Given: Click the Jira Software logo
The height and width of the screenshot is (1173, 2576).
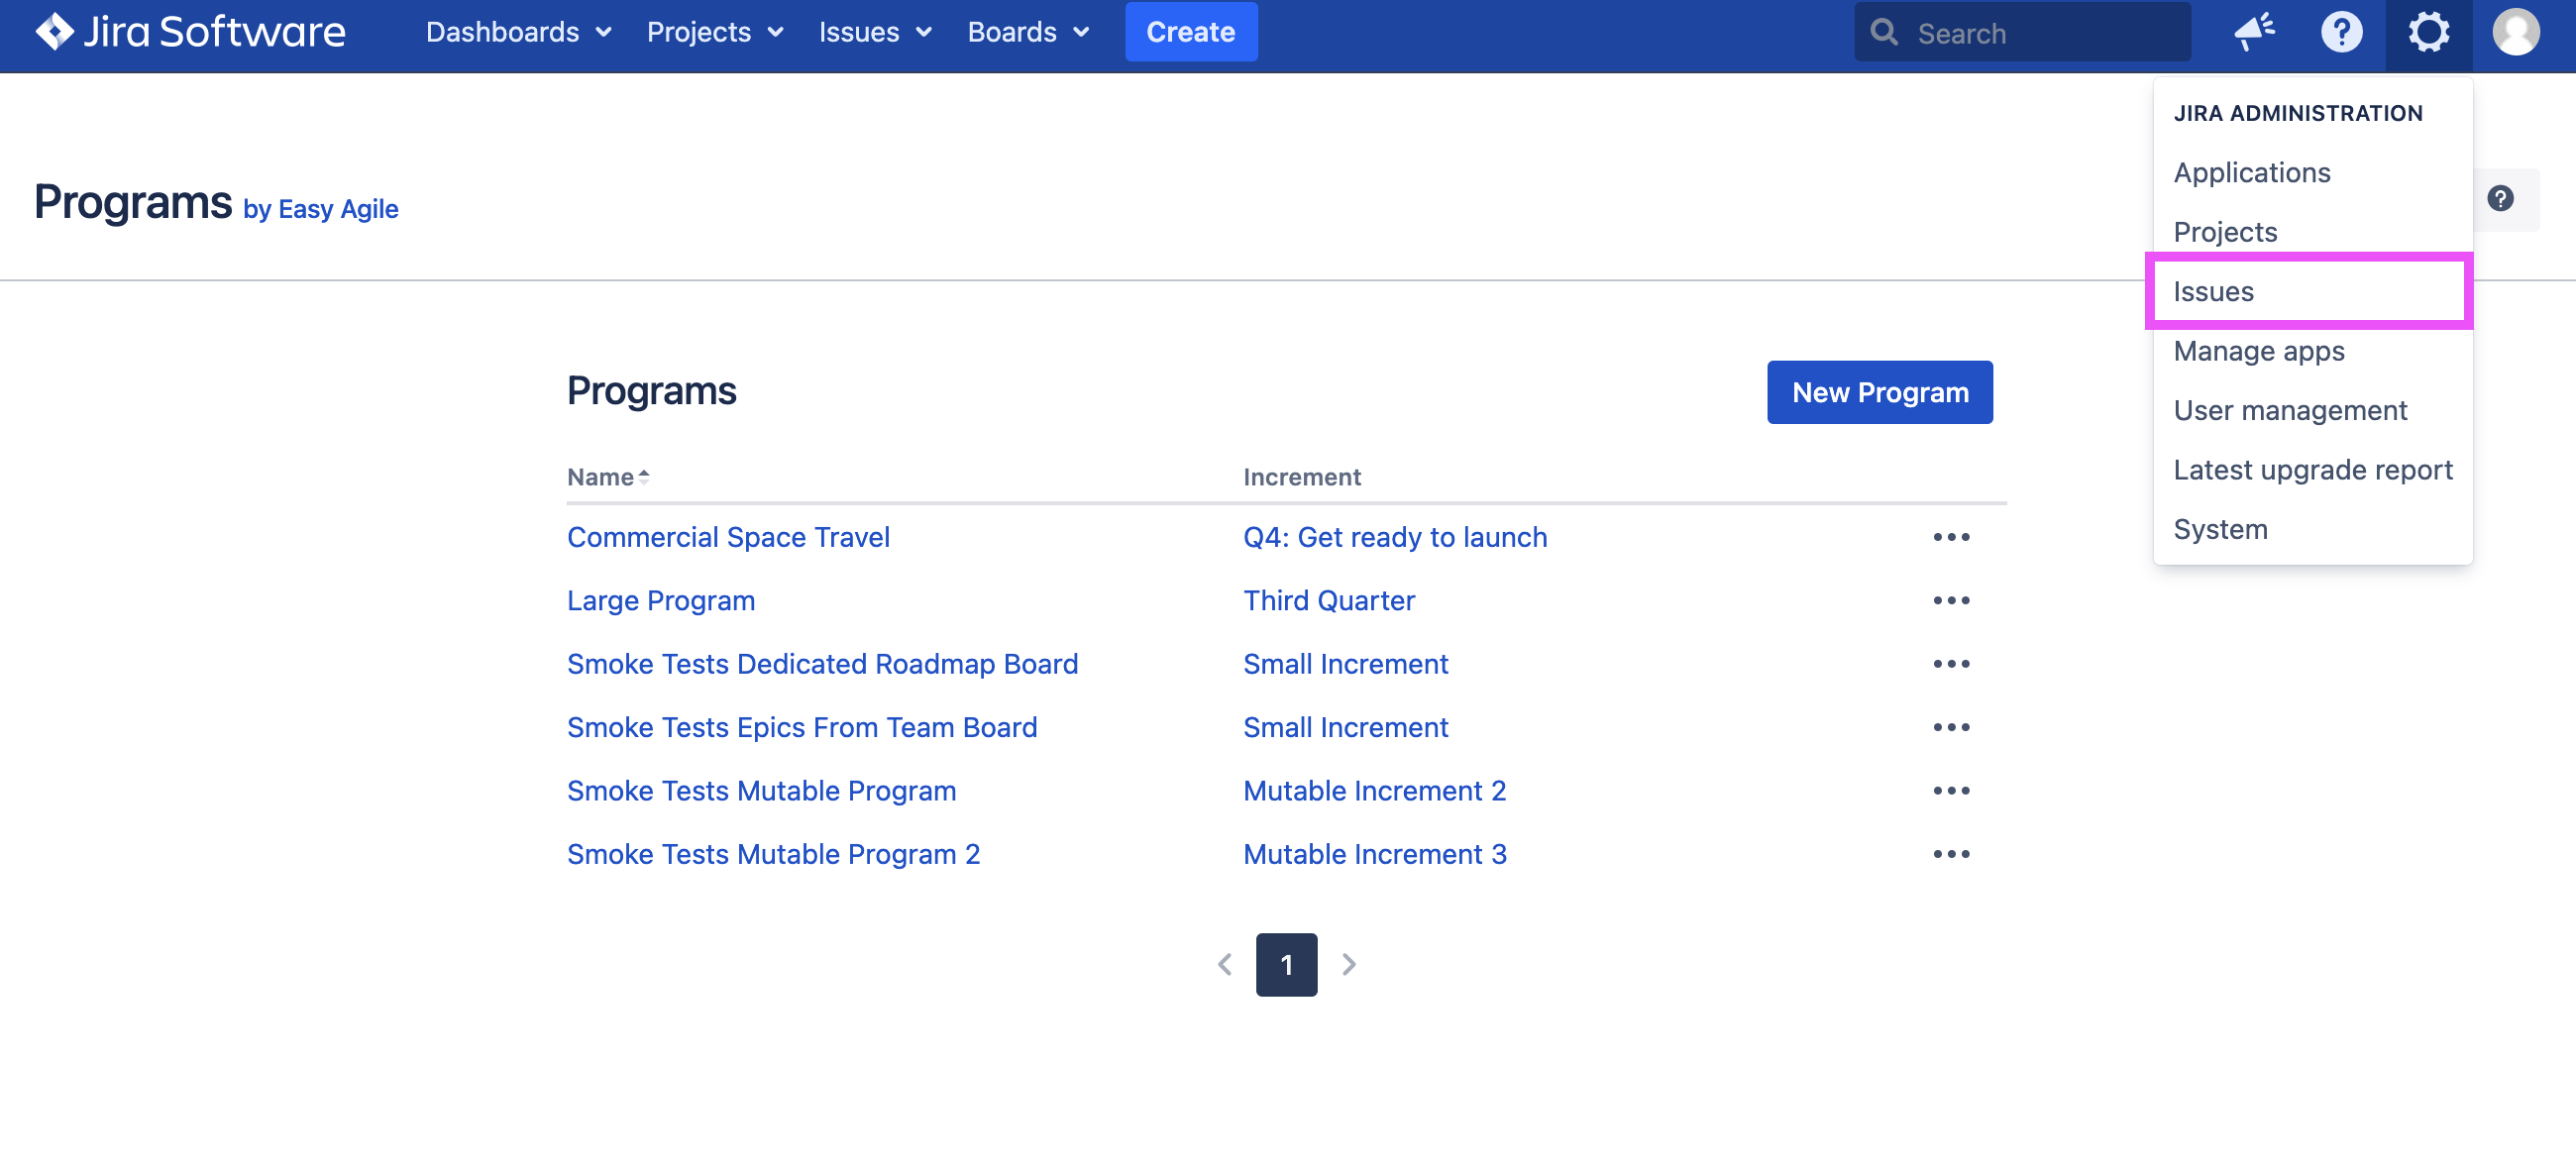Looking at the screenshot, I should click(x=190, y=32).
